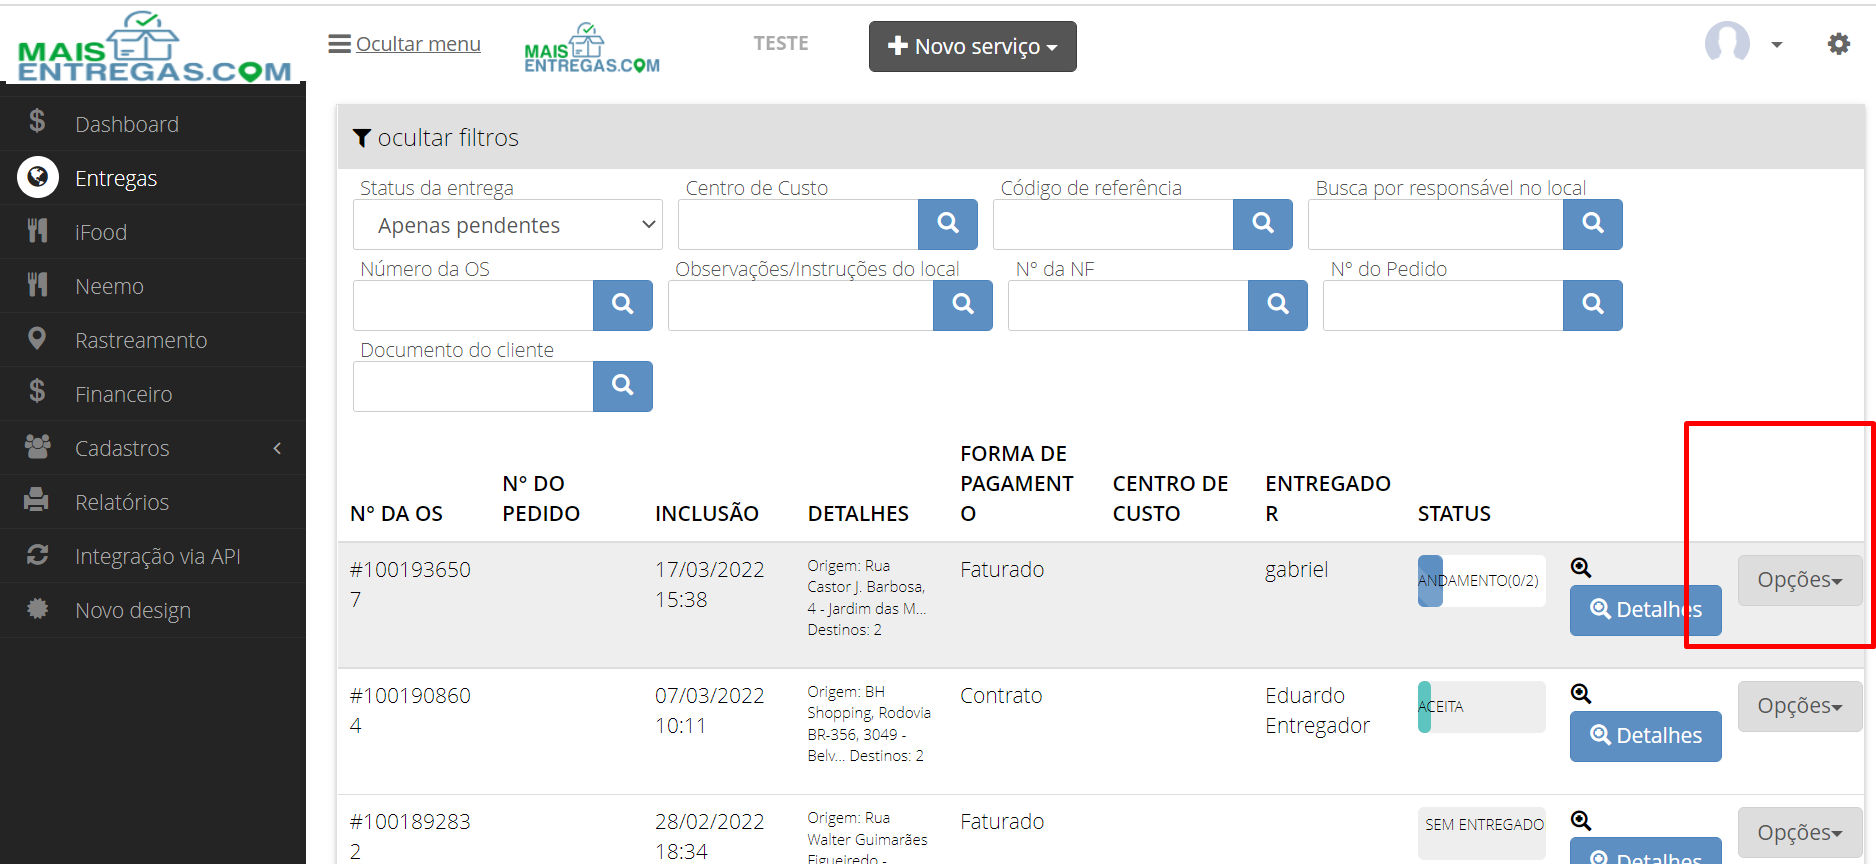Click the Nº do Pedido search icon
Viewport: 1876px width, 864px height.
pos(1593,305)
